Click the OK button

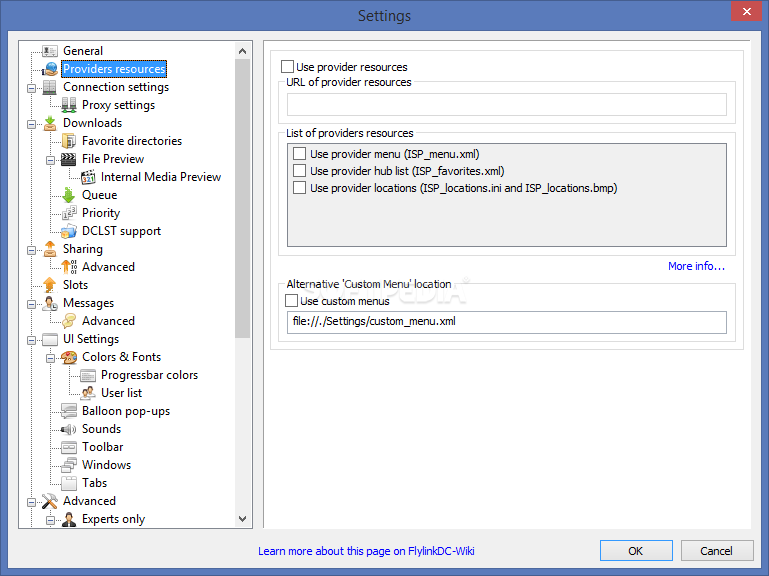point(636,550)
